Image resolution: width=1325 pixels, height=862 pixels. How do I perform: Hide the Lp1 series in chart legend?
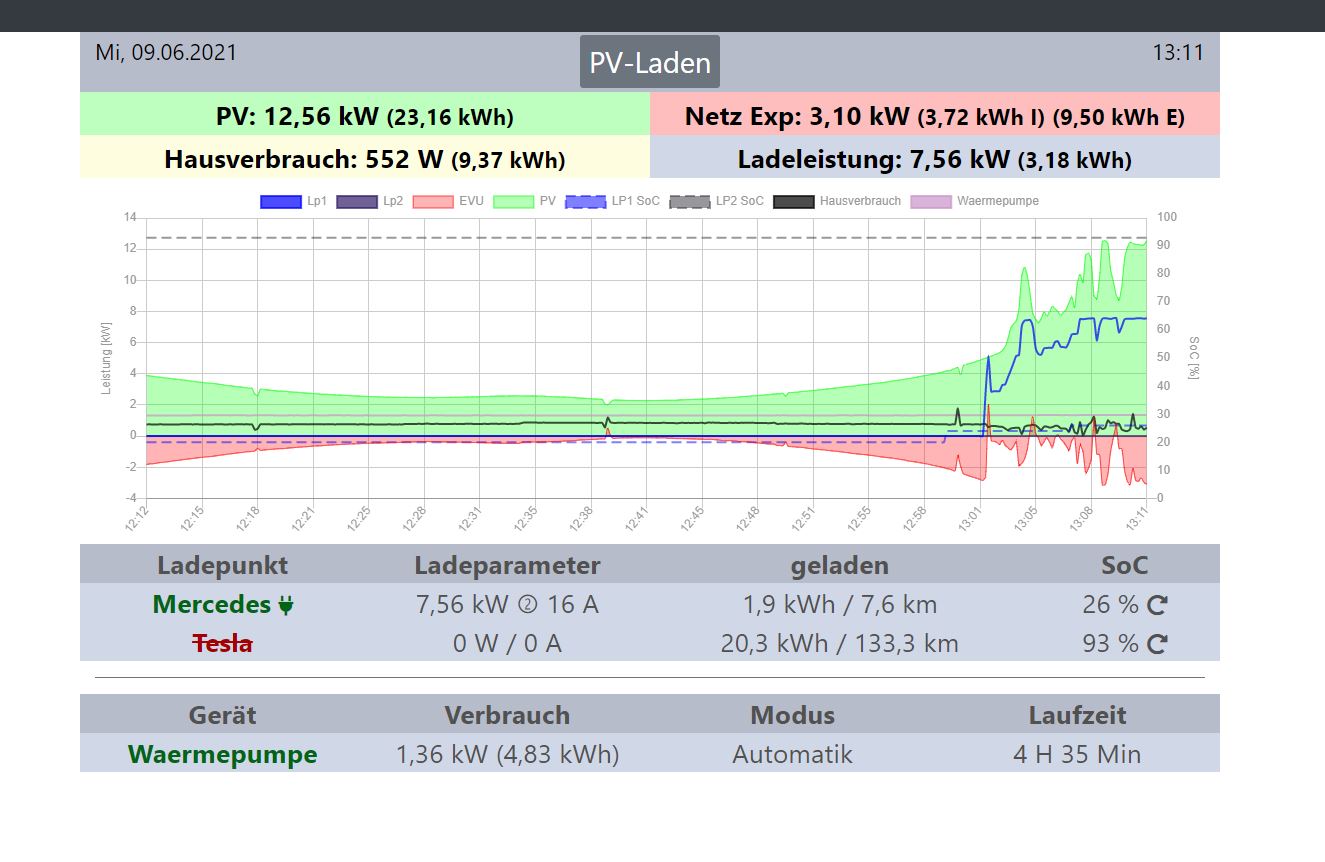(x=294, y=201)
